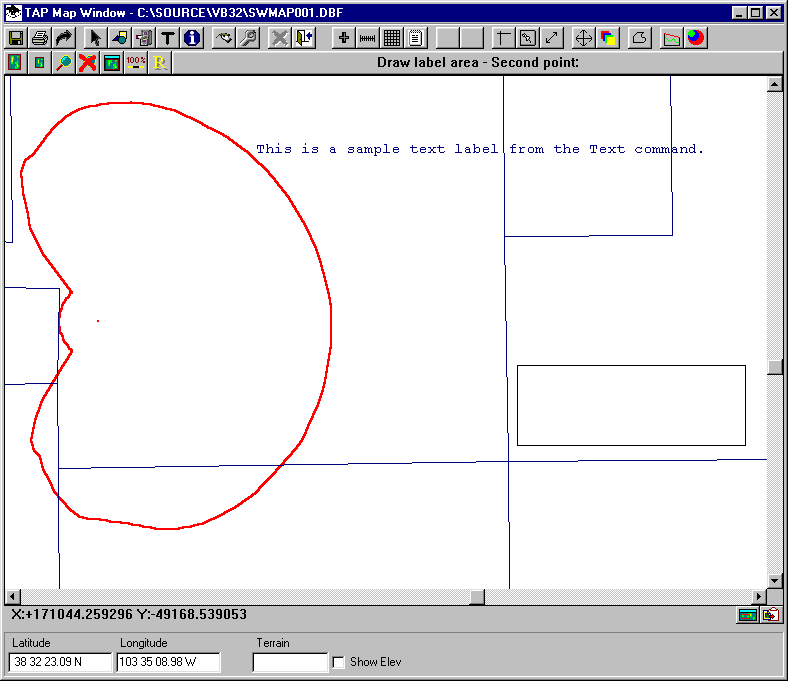Click the sample text label on map
788x681 pixels.
pyautogui.click(x=480, y=149)
